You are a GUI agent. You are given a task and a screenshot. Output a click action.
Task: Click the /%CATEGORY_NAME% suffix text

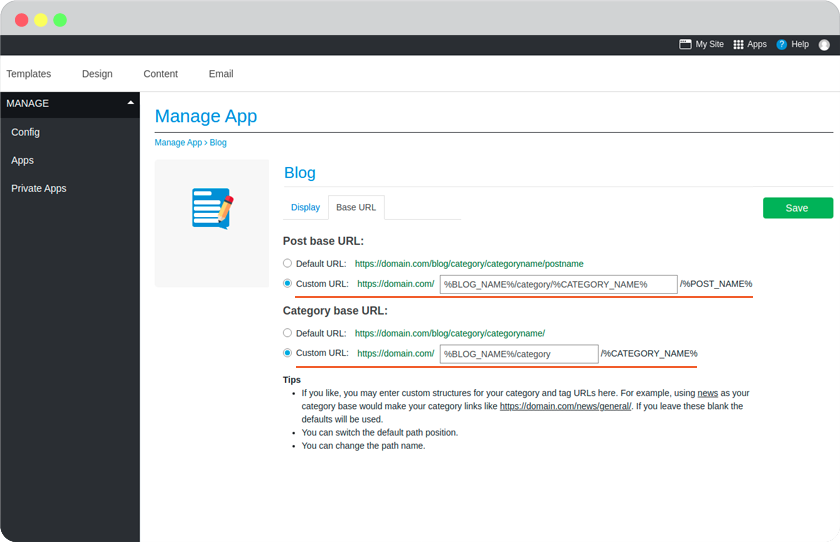649,353
